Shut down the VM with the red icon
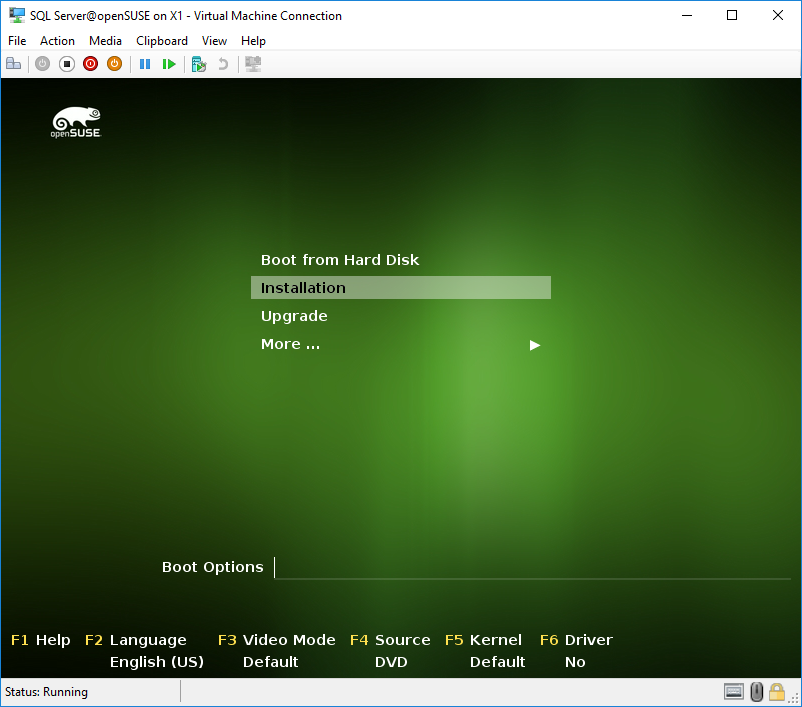Image resolution: width=802 pixels, height=707 pixels. click(91, 64)
